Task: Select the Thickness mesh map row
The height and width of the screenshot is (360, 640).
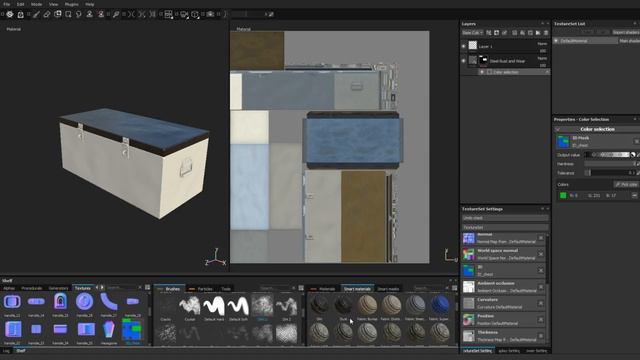Action: coord(503,336)
